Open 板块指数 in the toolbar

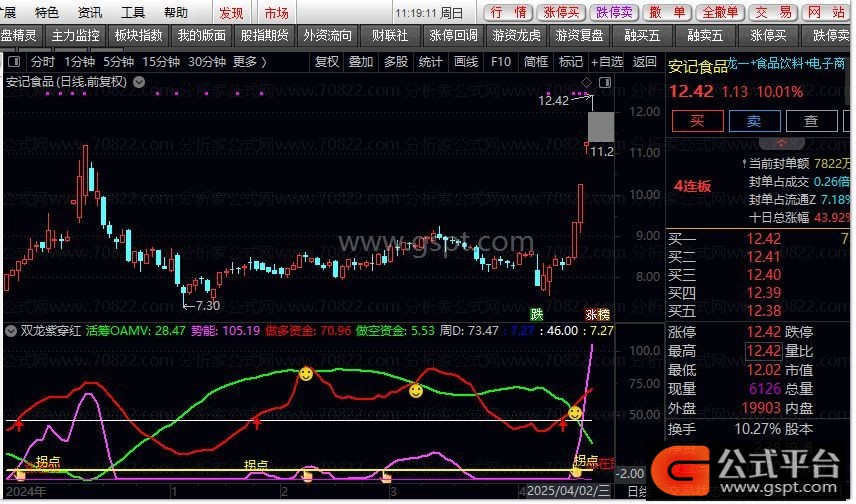click(x=139, y=35)
